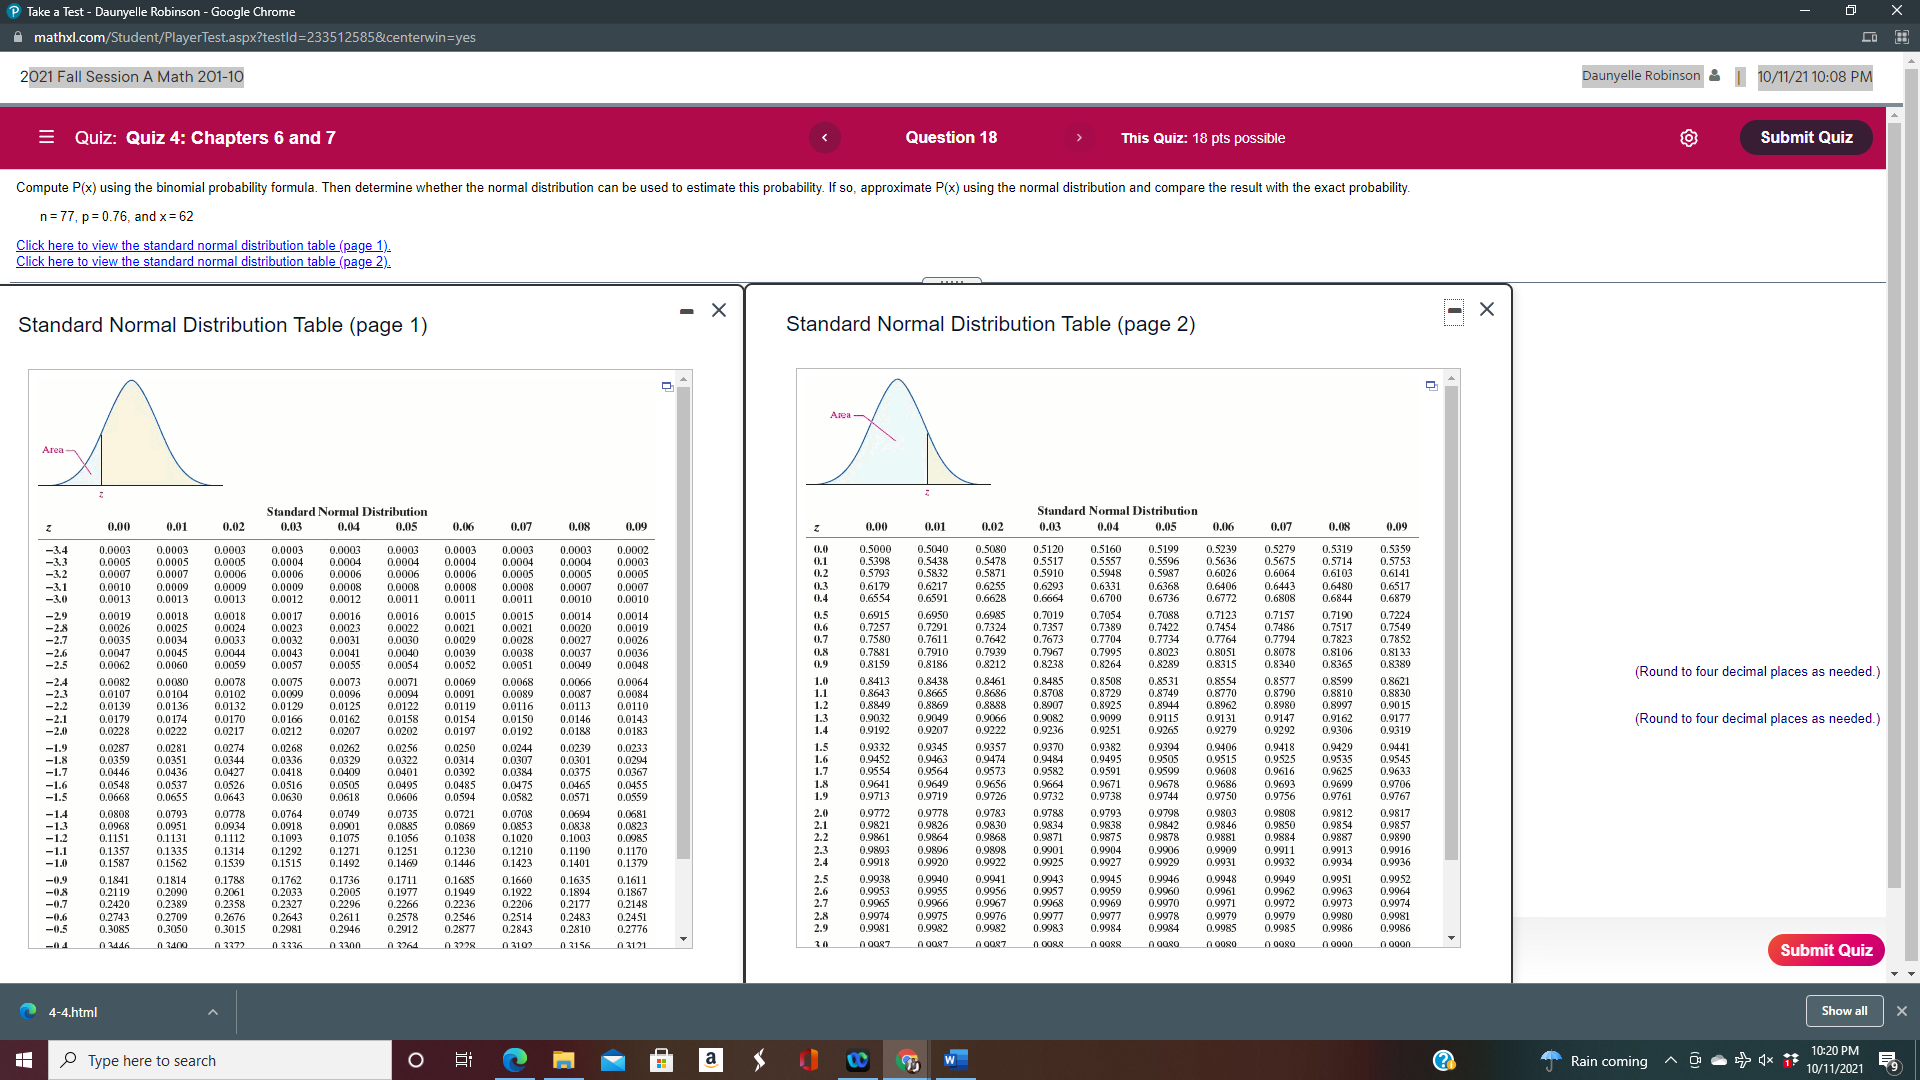Click Show all downloads button
This screenshot has height=1080, width=1920.
1843,1011
